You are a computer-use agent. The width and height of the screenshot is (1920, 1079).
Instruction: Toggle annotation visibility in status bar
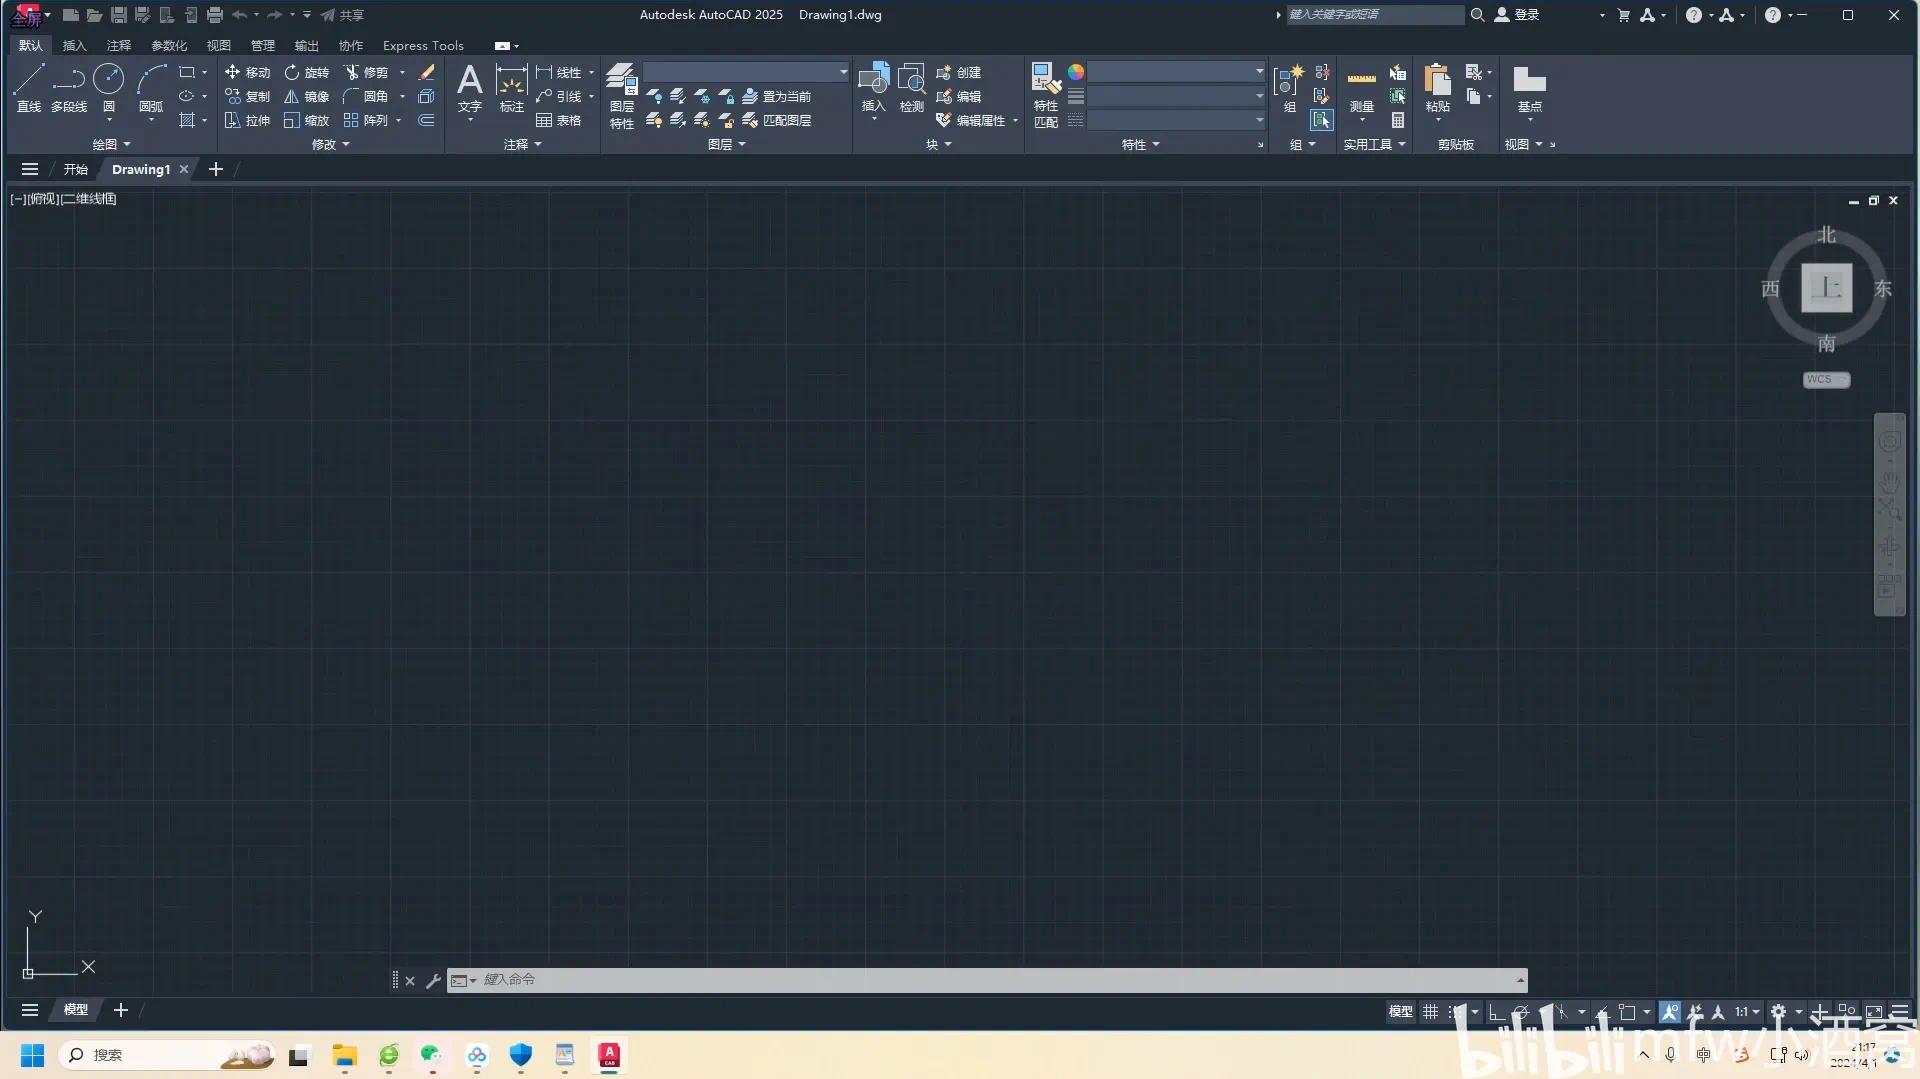tap(1670, 1012)
